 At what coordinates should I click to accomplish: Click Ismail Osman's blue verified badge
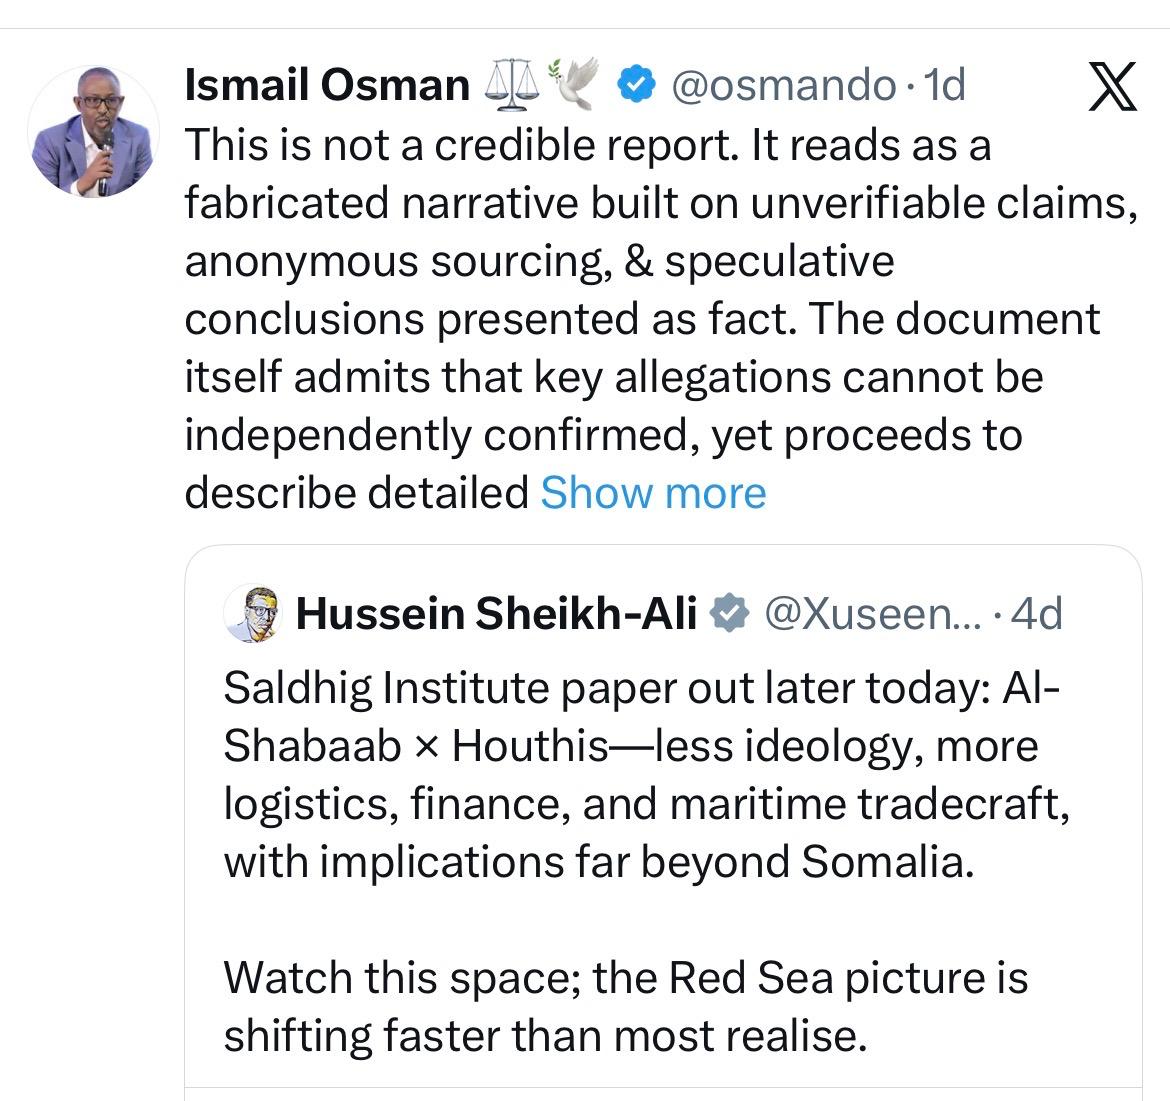[x=633, y=86]
